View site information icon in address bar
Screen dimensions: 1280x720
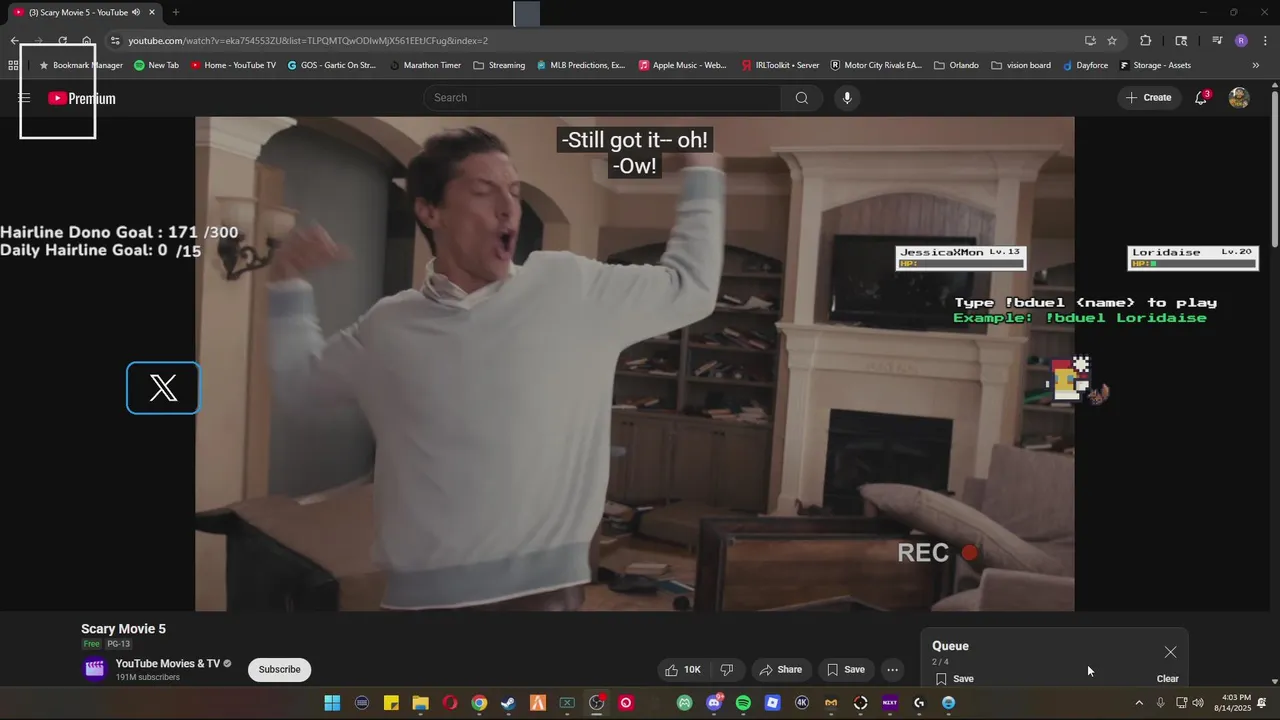115,41
